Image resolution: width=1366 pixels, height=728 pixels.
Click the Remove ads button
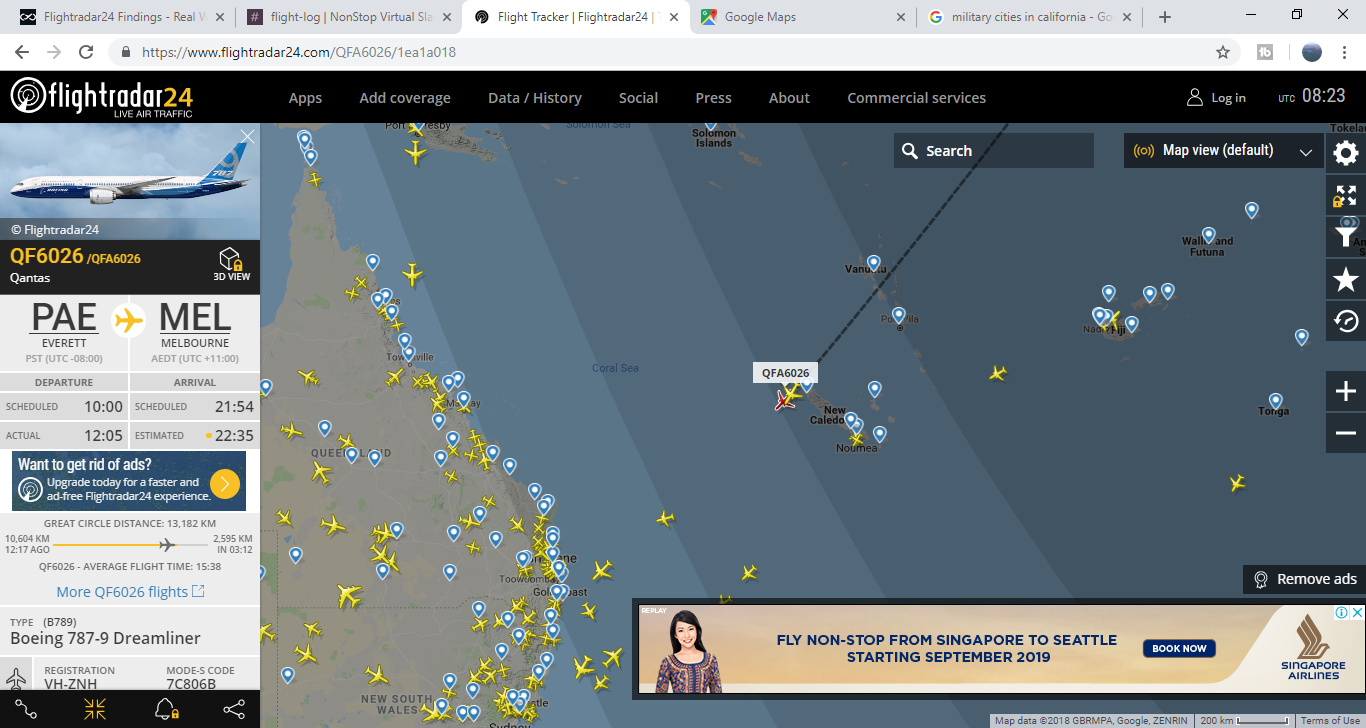pyautogui.click(x=1304, y=579)
